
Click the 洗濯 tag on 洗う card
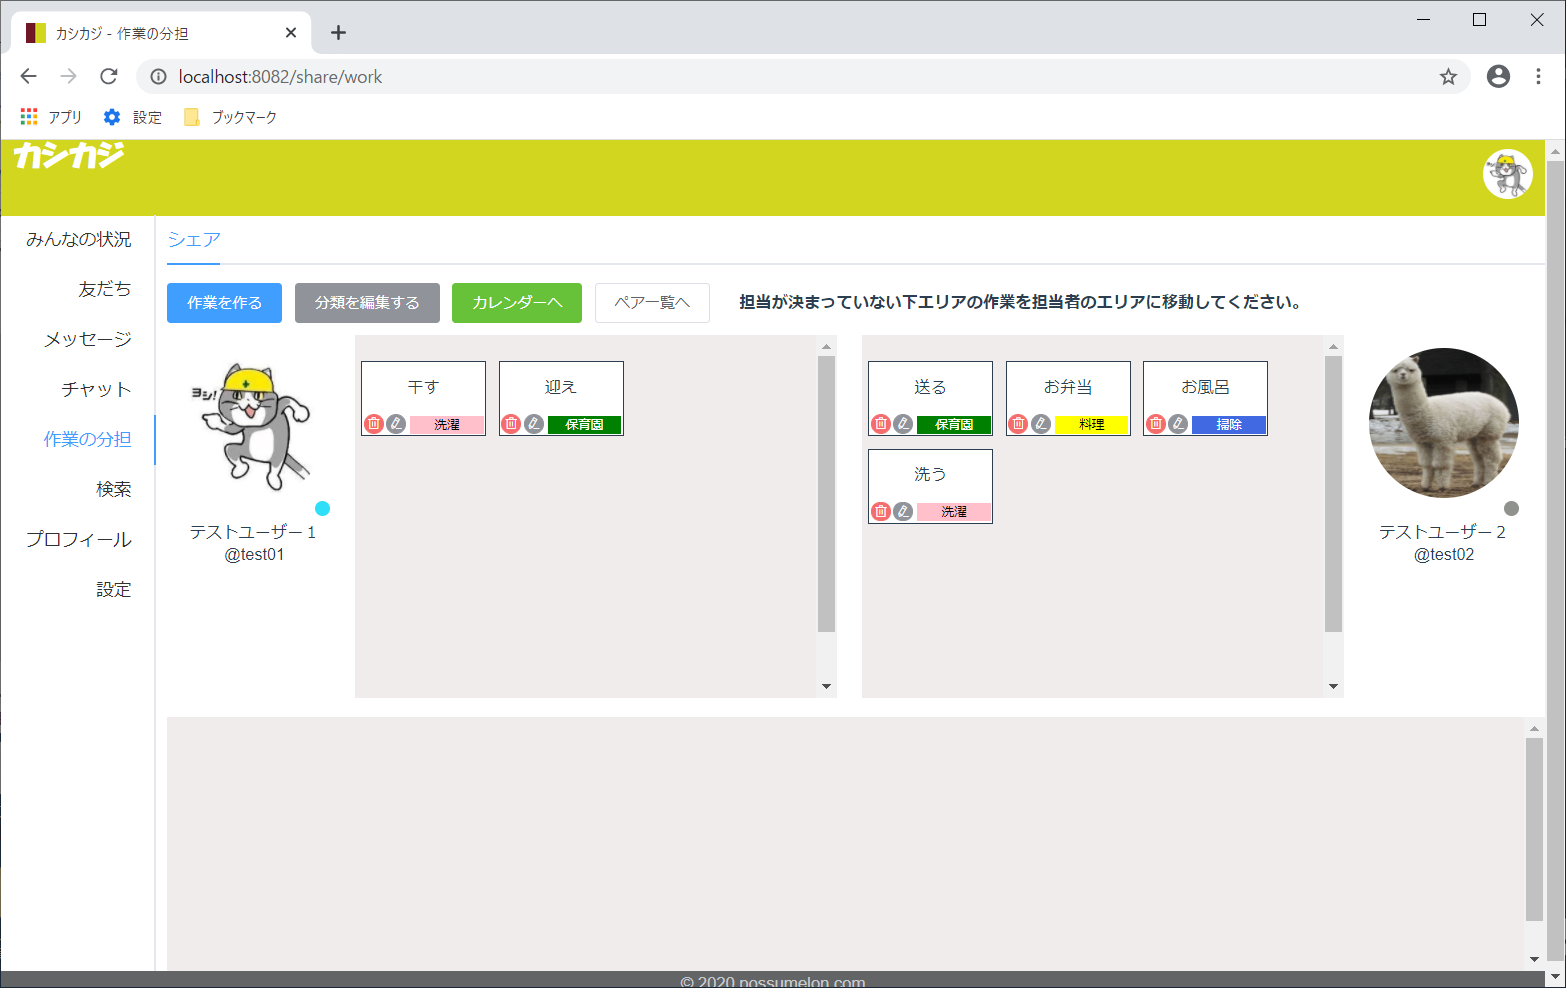(954, 512)
